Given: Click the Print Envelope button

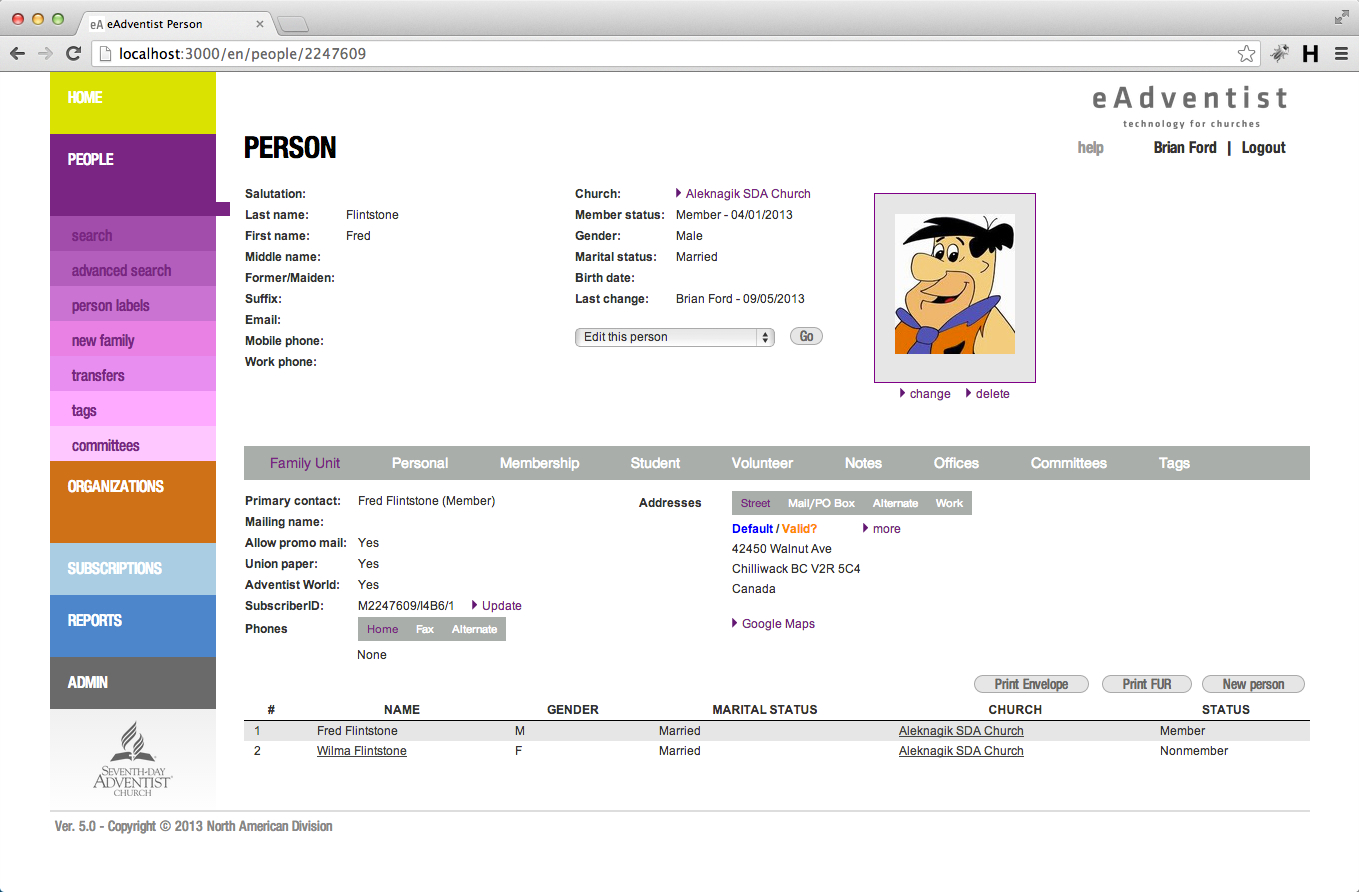Looking at the screenshot, I should (x=1031, y=684).
